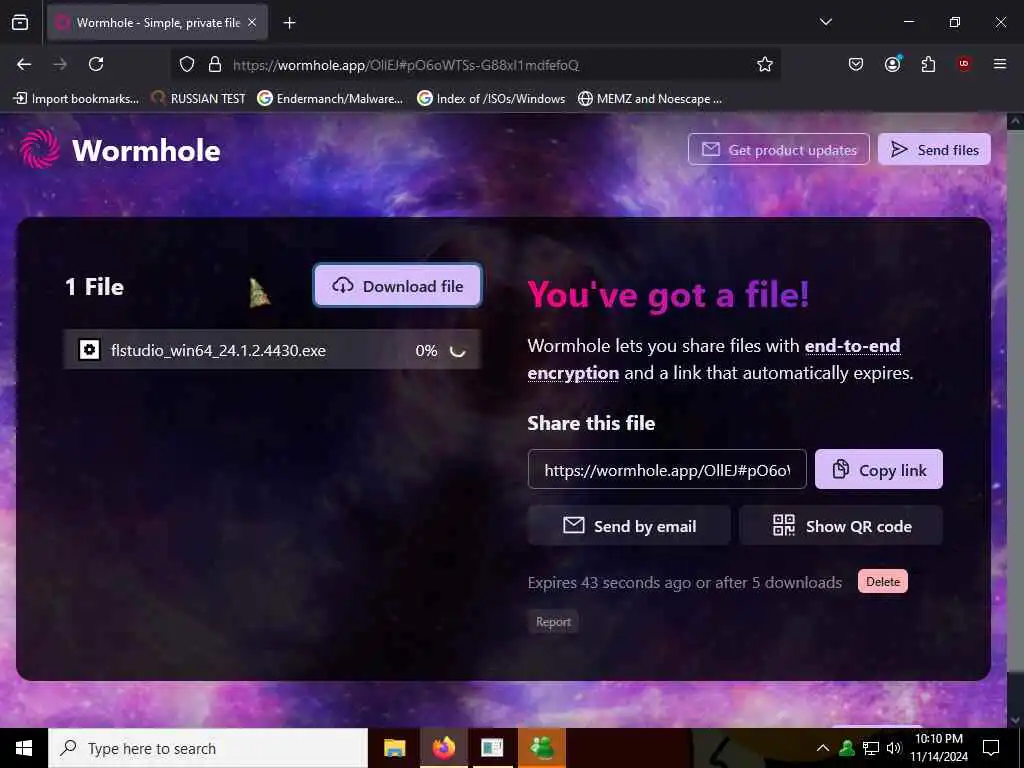
Task: Bookmark this page with the star icon
Action: pos(765,64)
